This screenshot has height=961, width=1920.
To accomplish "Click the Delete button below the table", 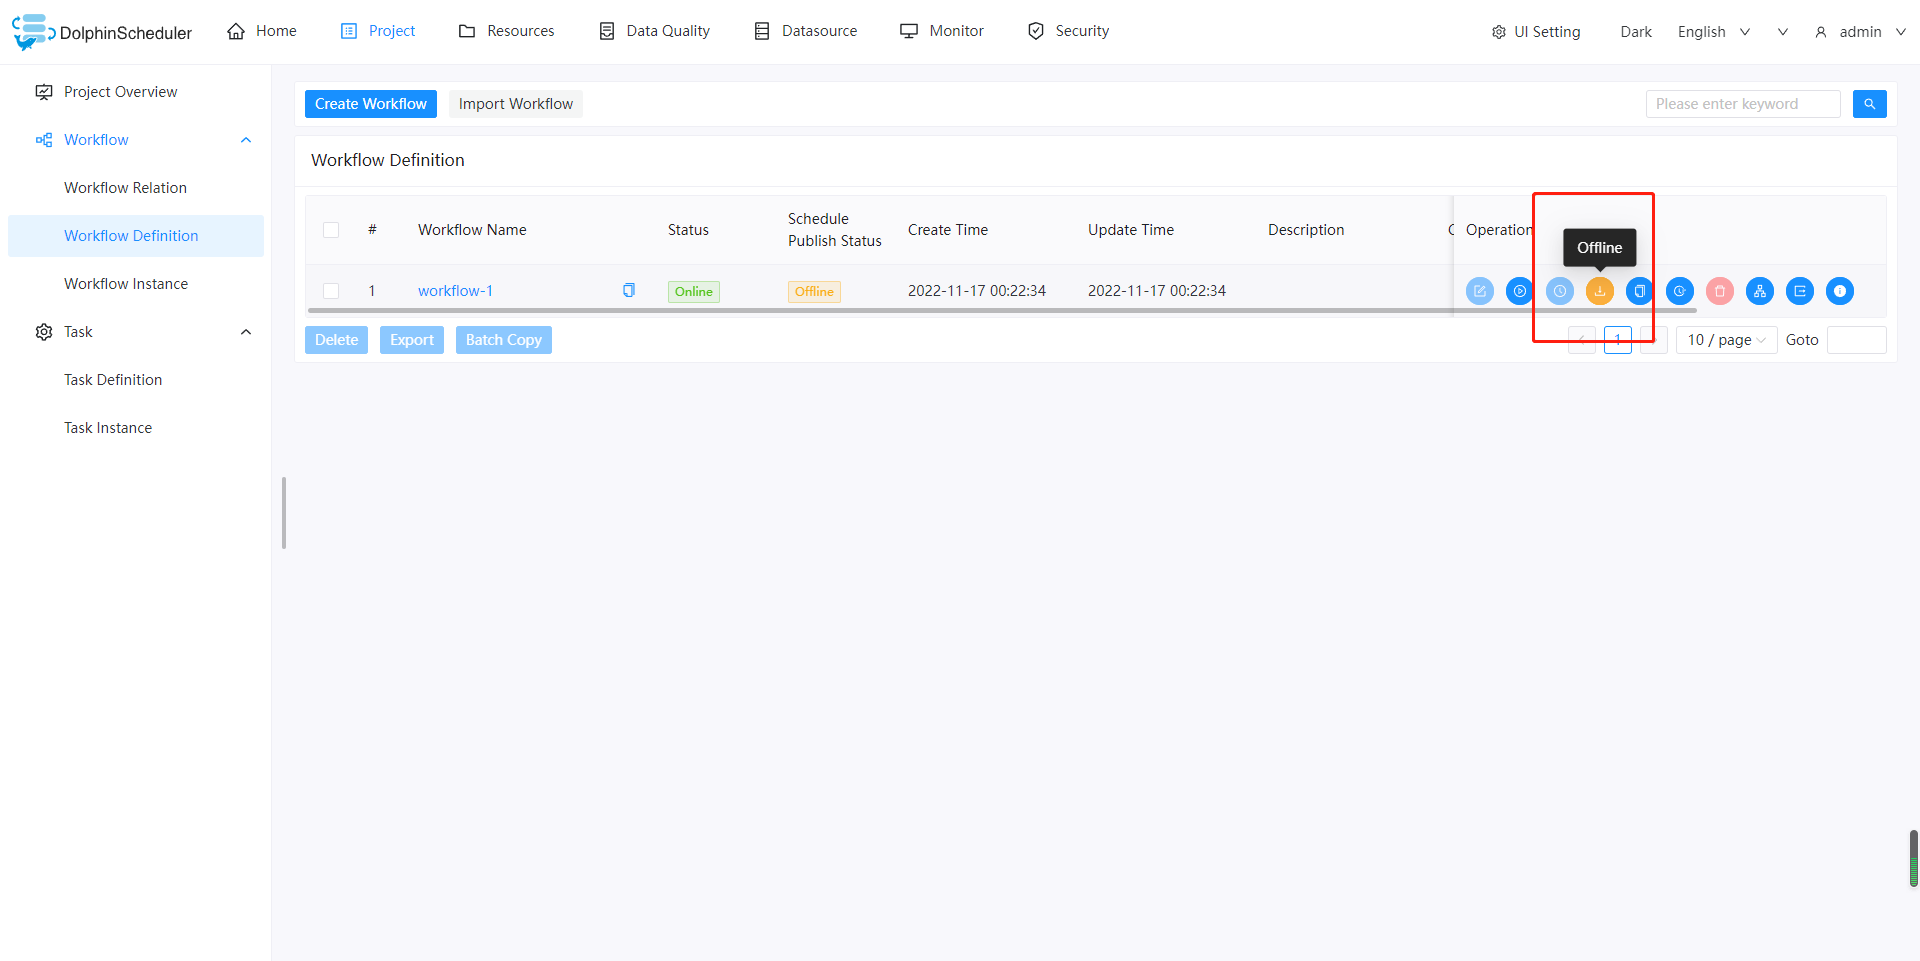I will [337, 340].
